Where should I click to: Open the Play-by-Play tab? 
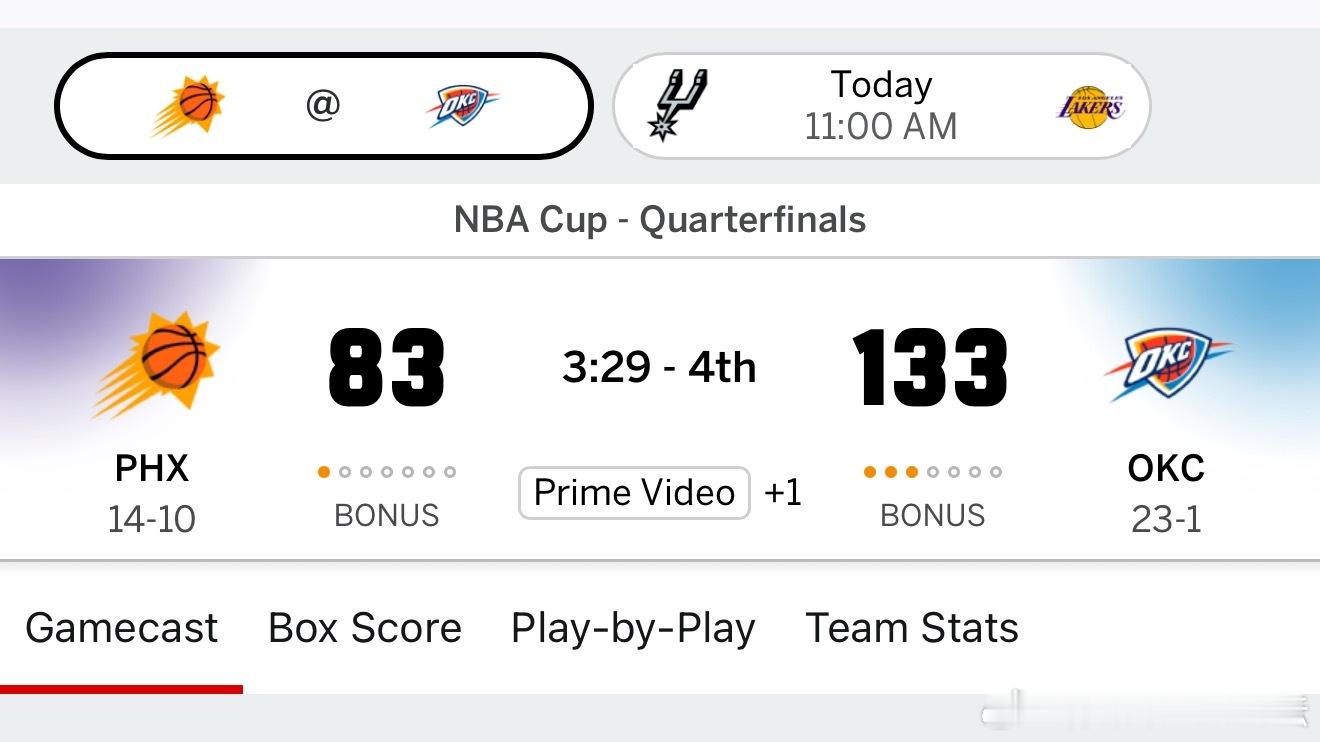click(x=634, y=628)
